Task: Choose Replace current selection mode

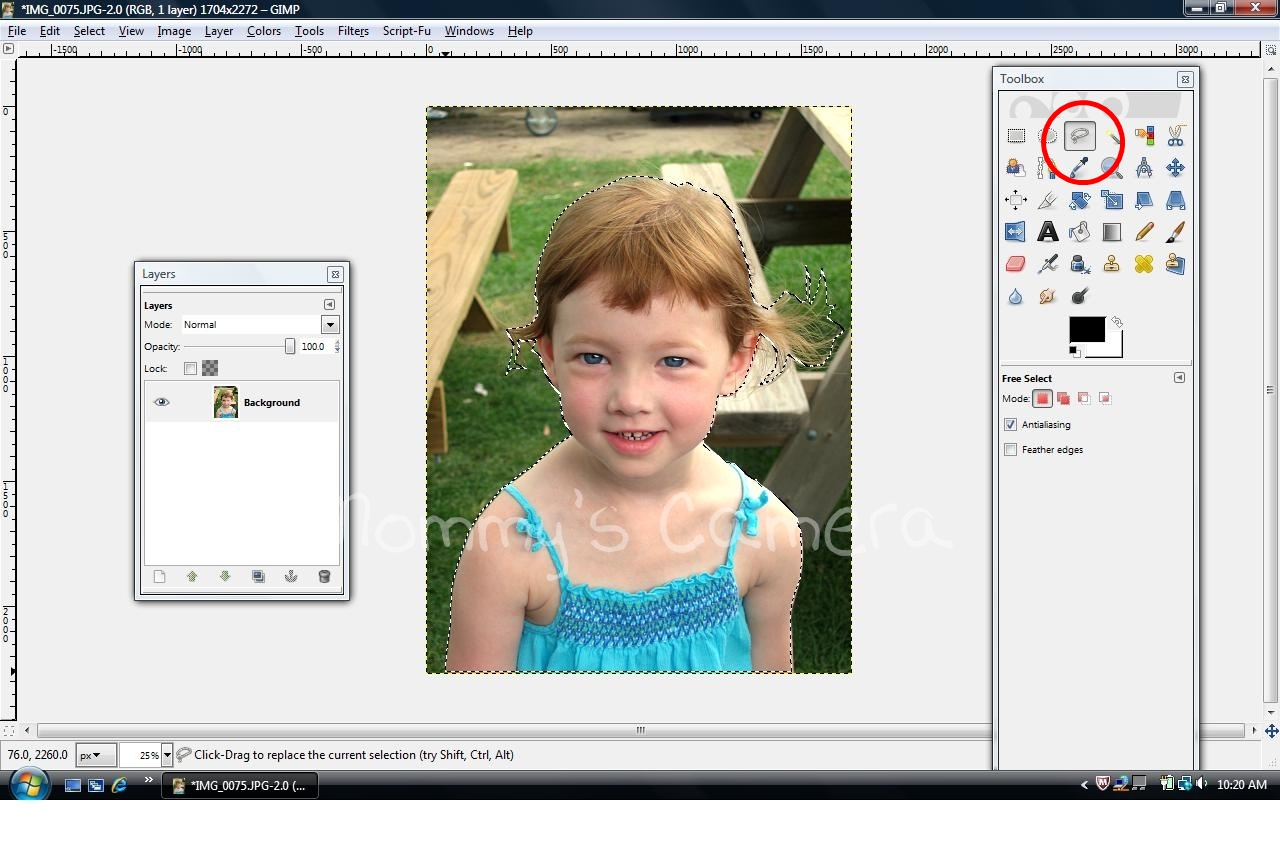Action: click(x=1043, y=398)
